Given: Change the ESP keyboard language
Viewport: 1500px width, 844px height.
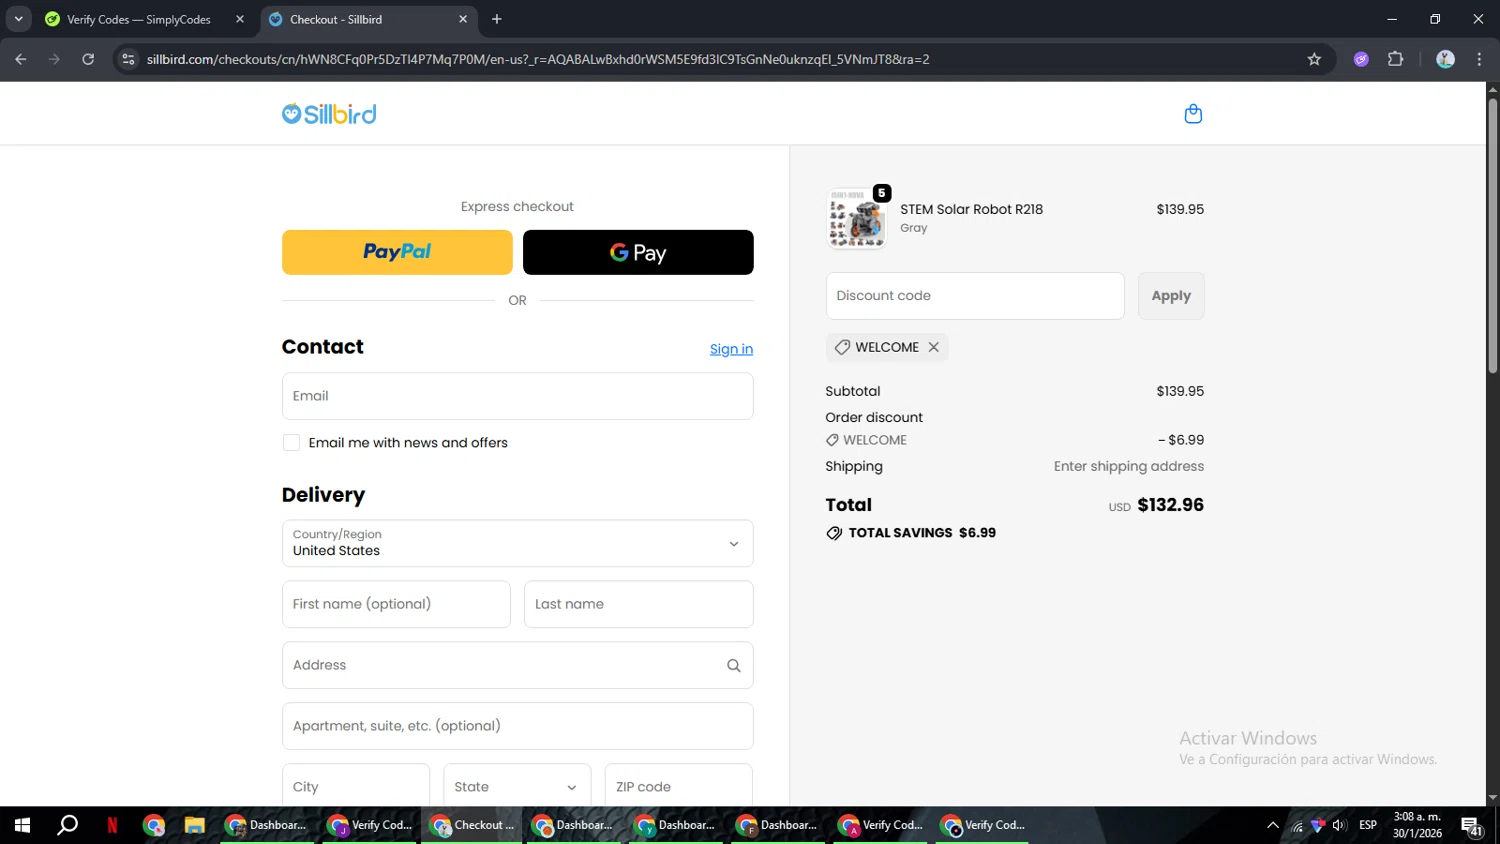Looking at the screenshot, I should tap(1368, 825).
